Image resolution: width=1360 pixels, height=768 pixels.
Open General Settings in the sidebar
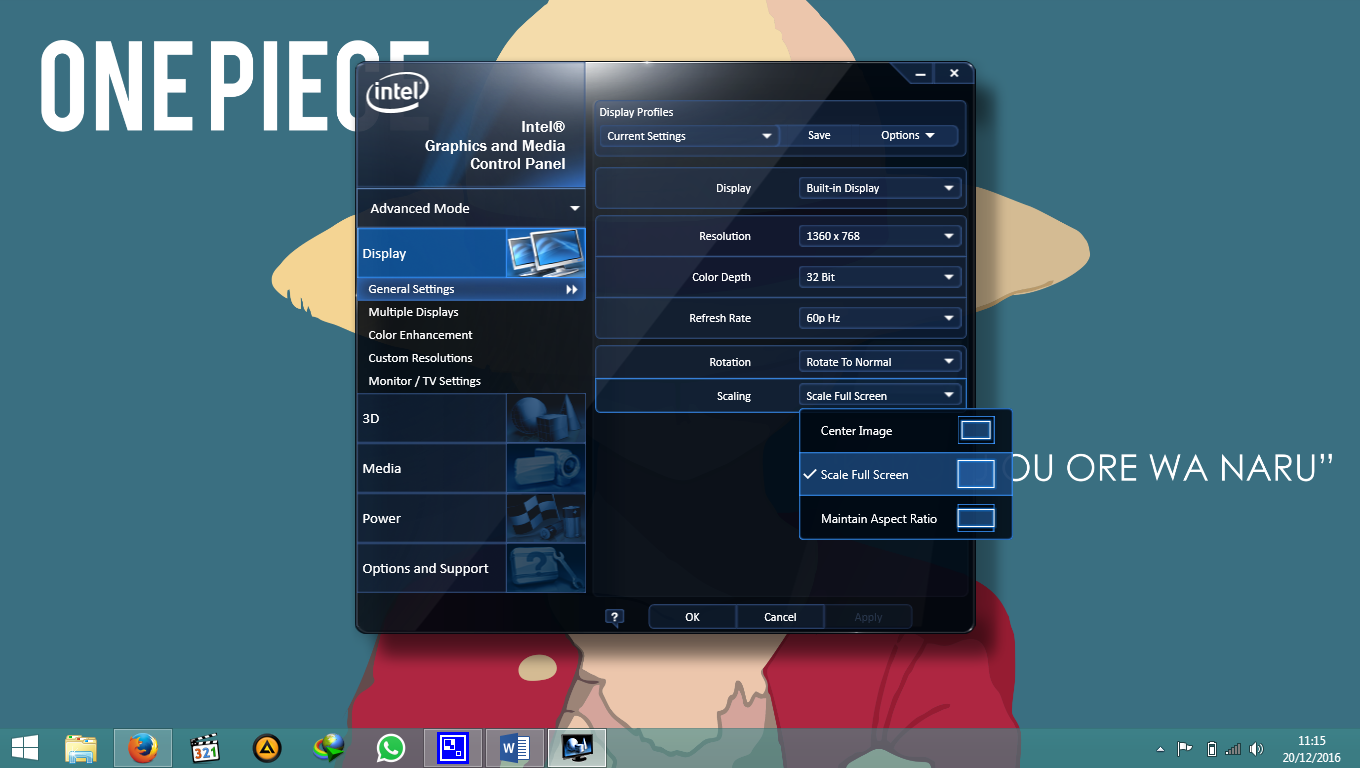click(x=471, y=289)
